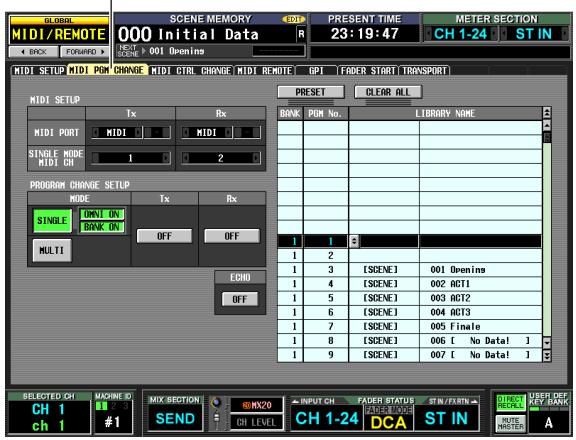Screen dimensions: 576x440
Task: Toggle the OMNI ON button
Action: [x=102, y=214]
